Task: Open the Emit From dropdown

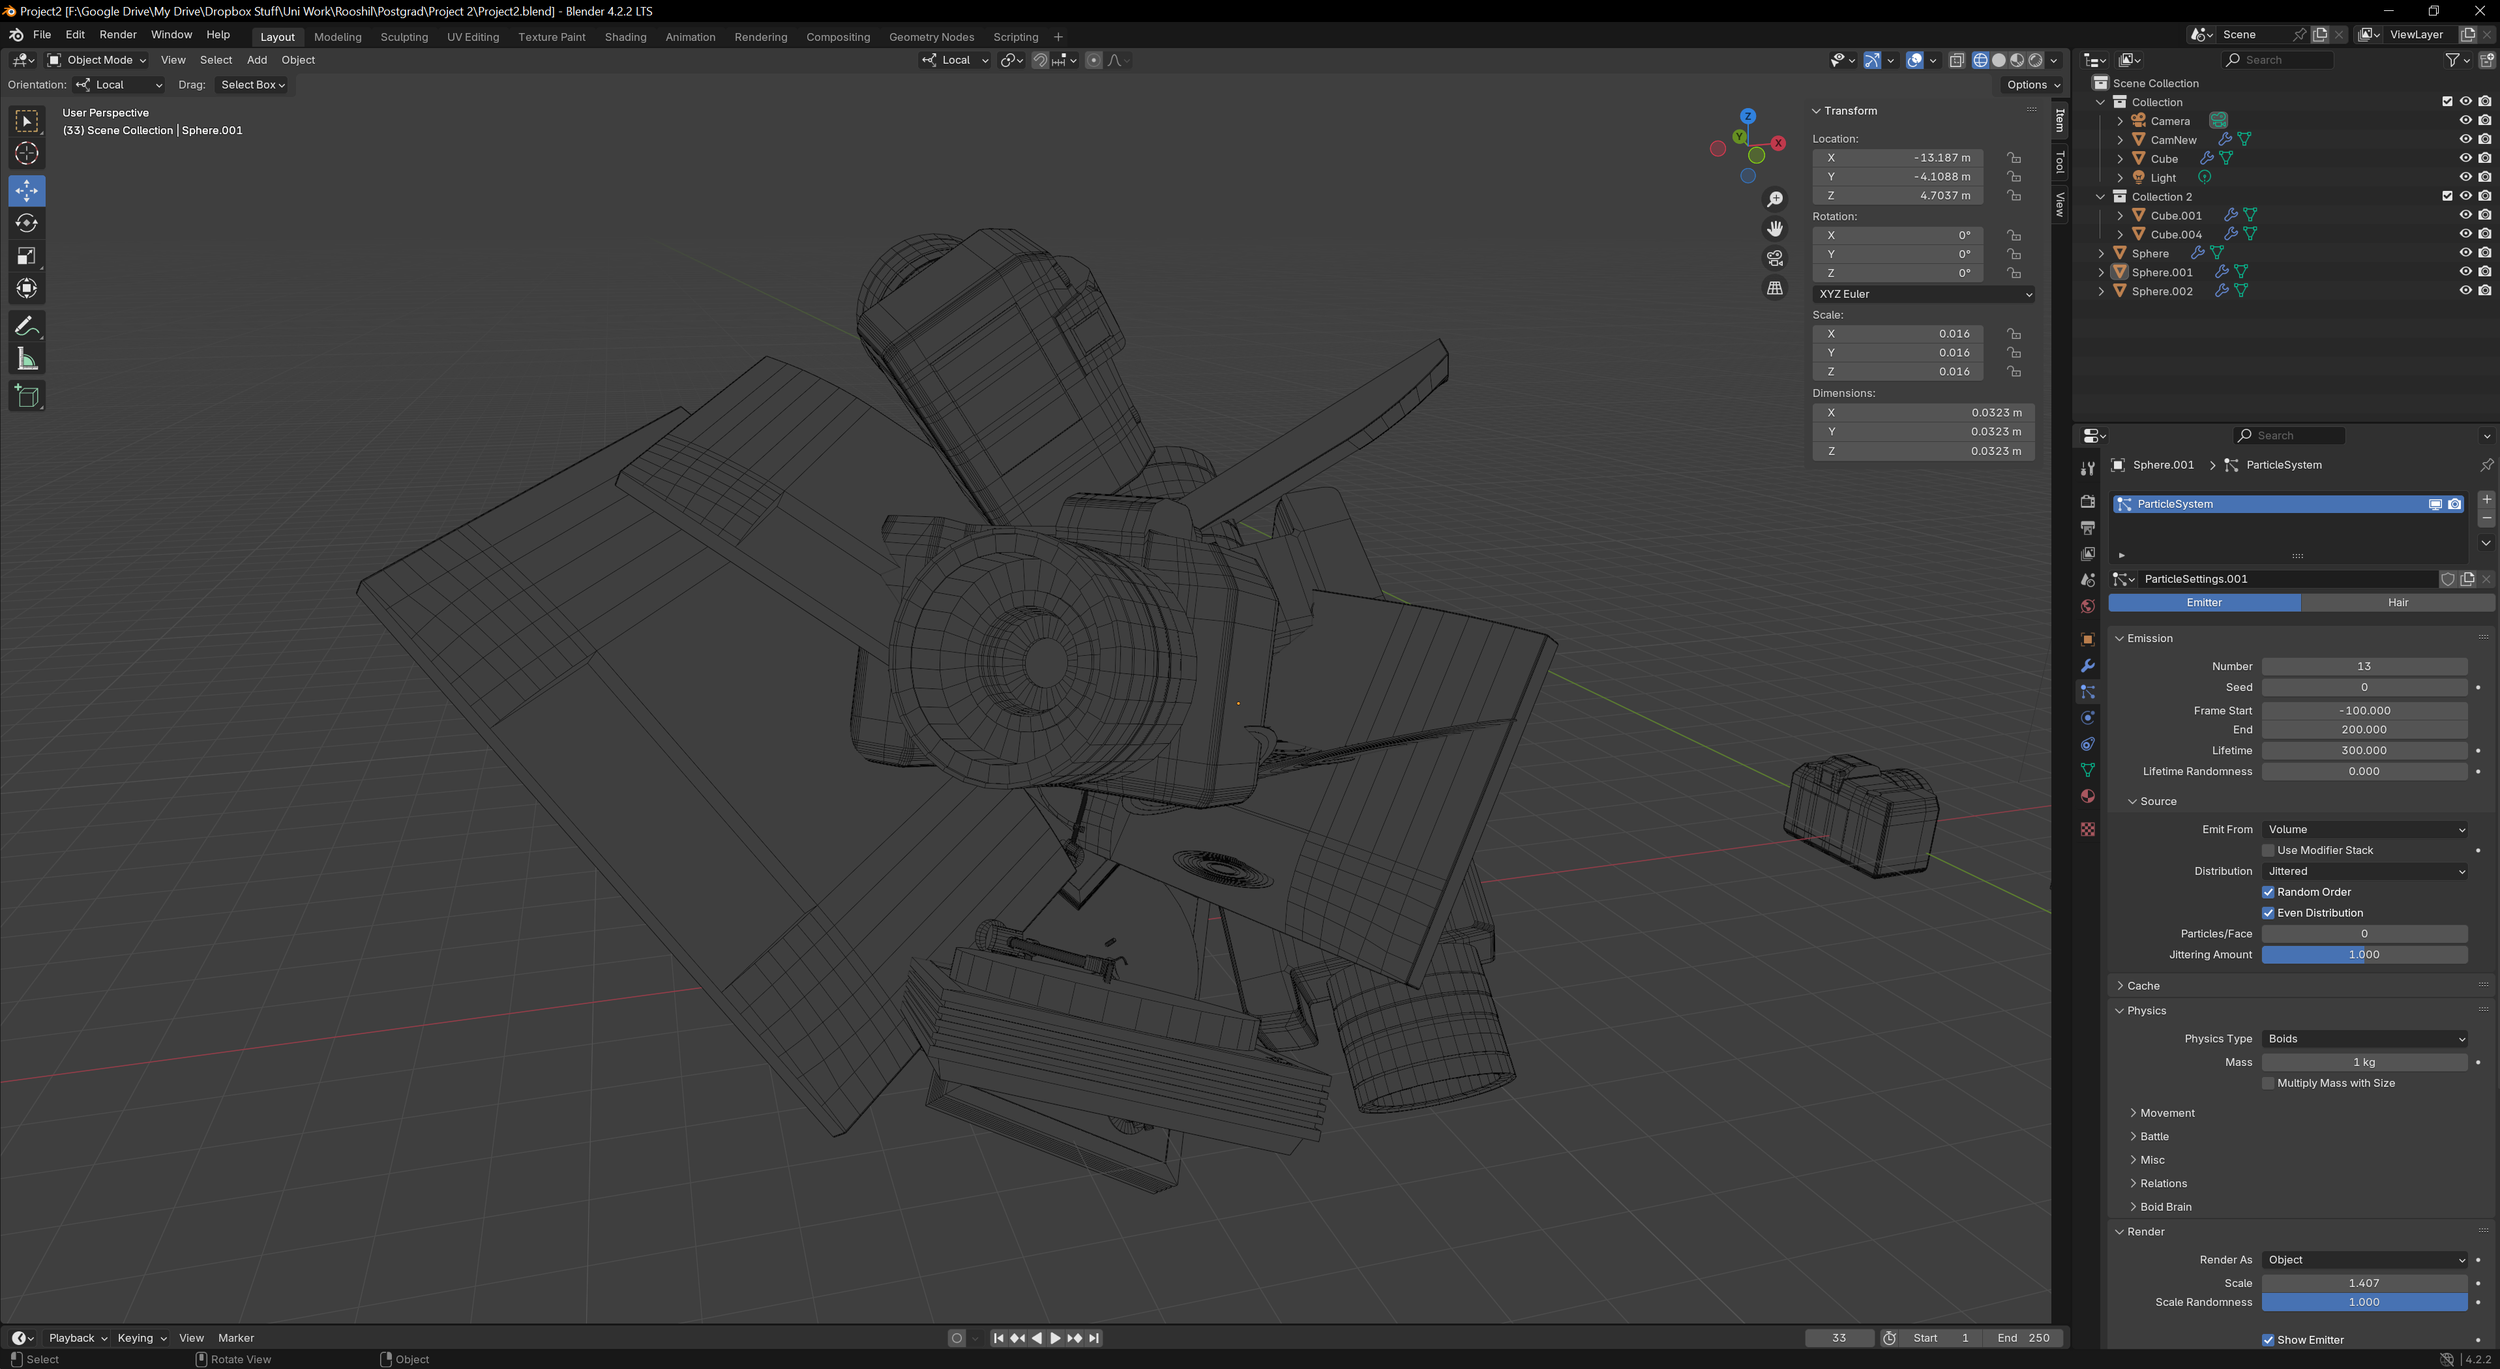Action: click(2365, 829)
